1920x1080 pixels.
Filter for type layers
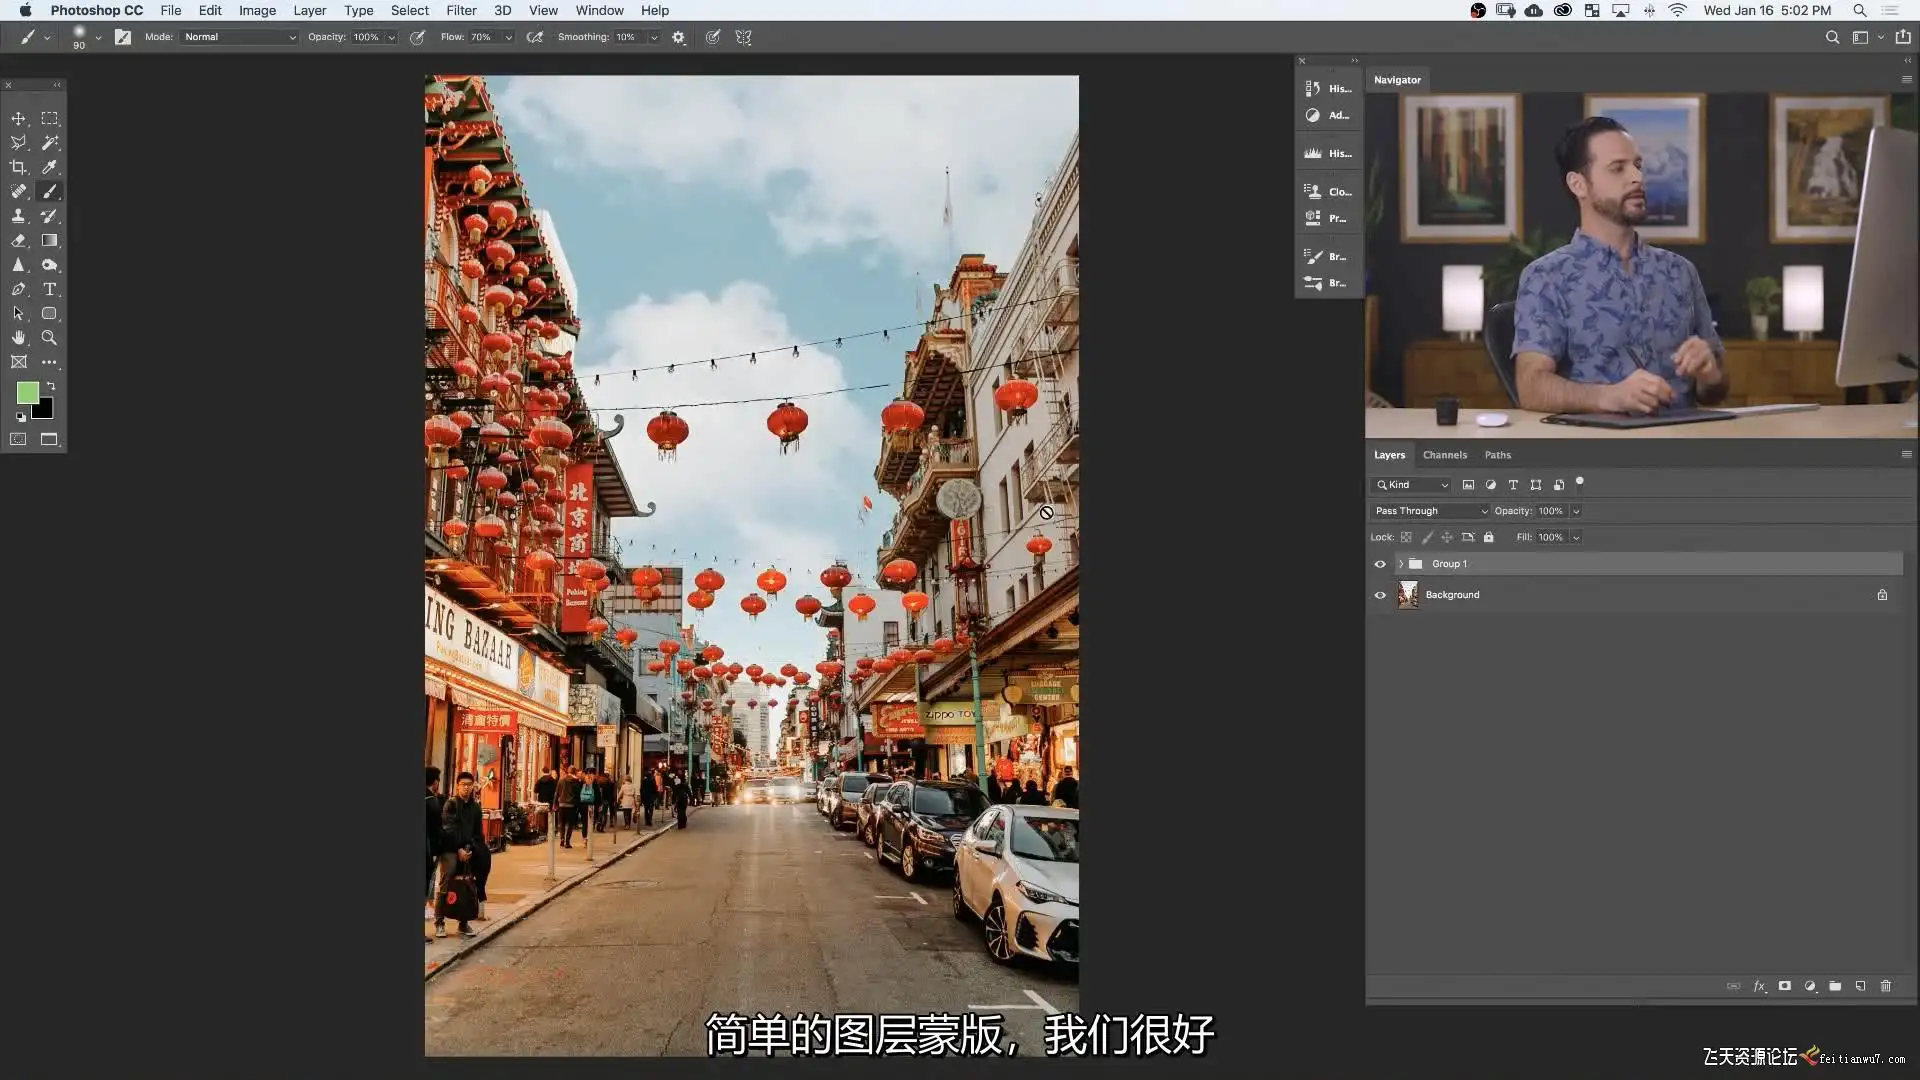(1513, 484)
